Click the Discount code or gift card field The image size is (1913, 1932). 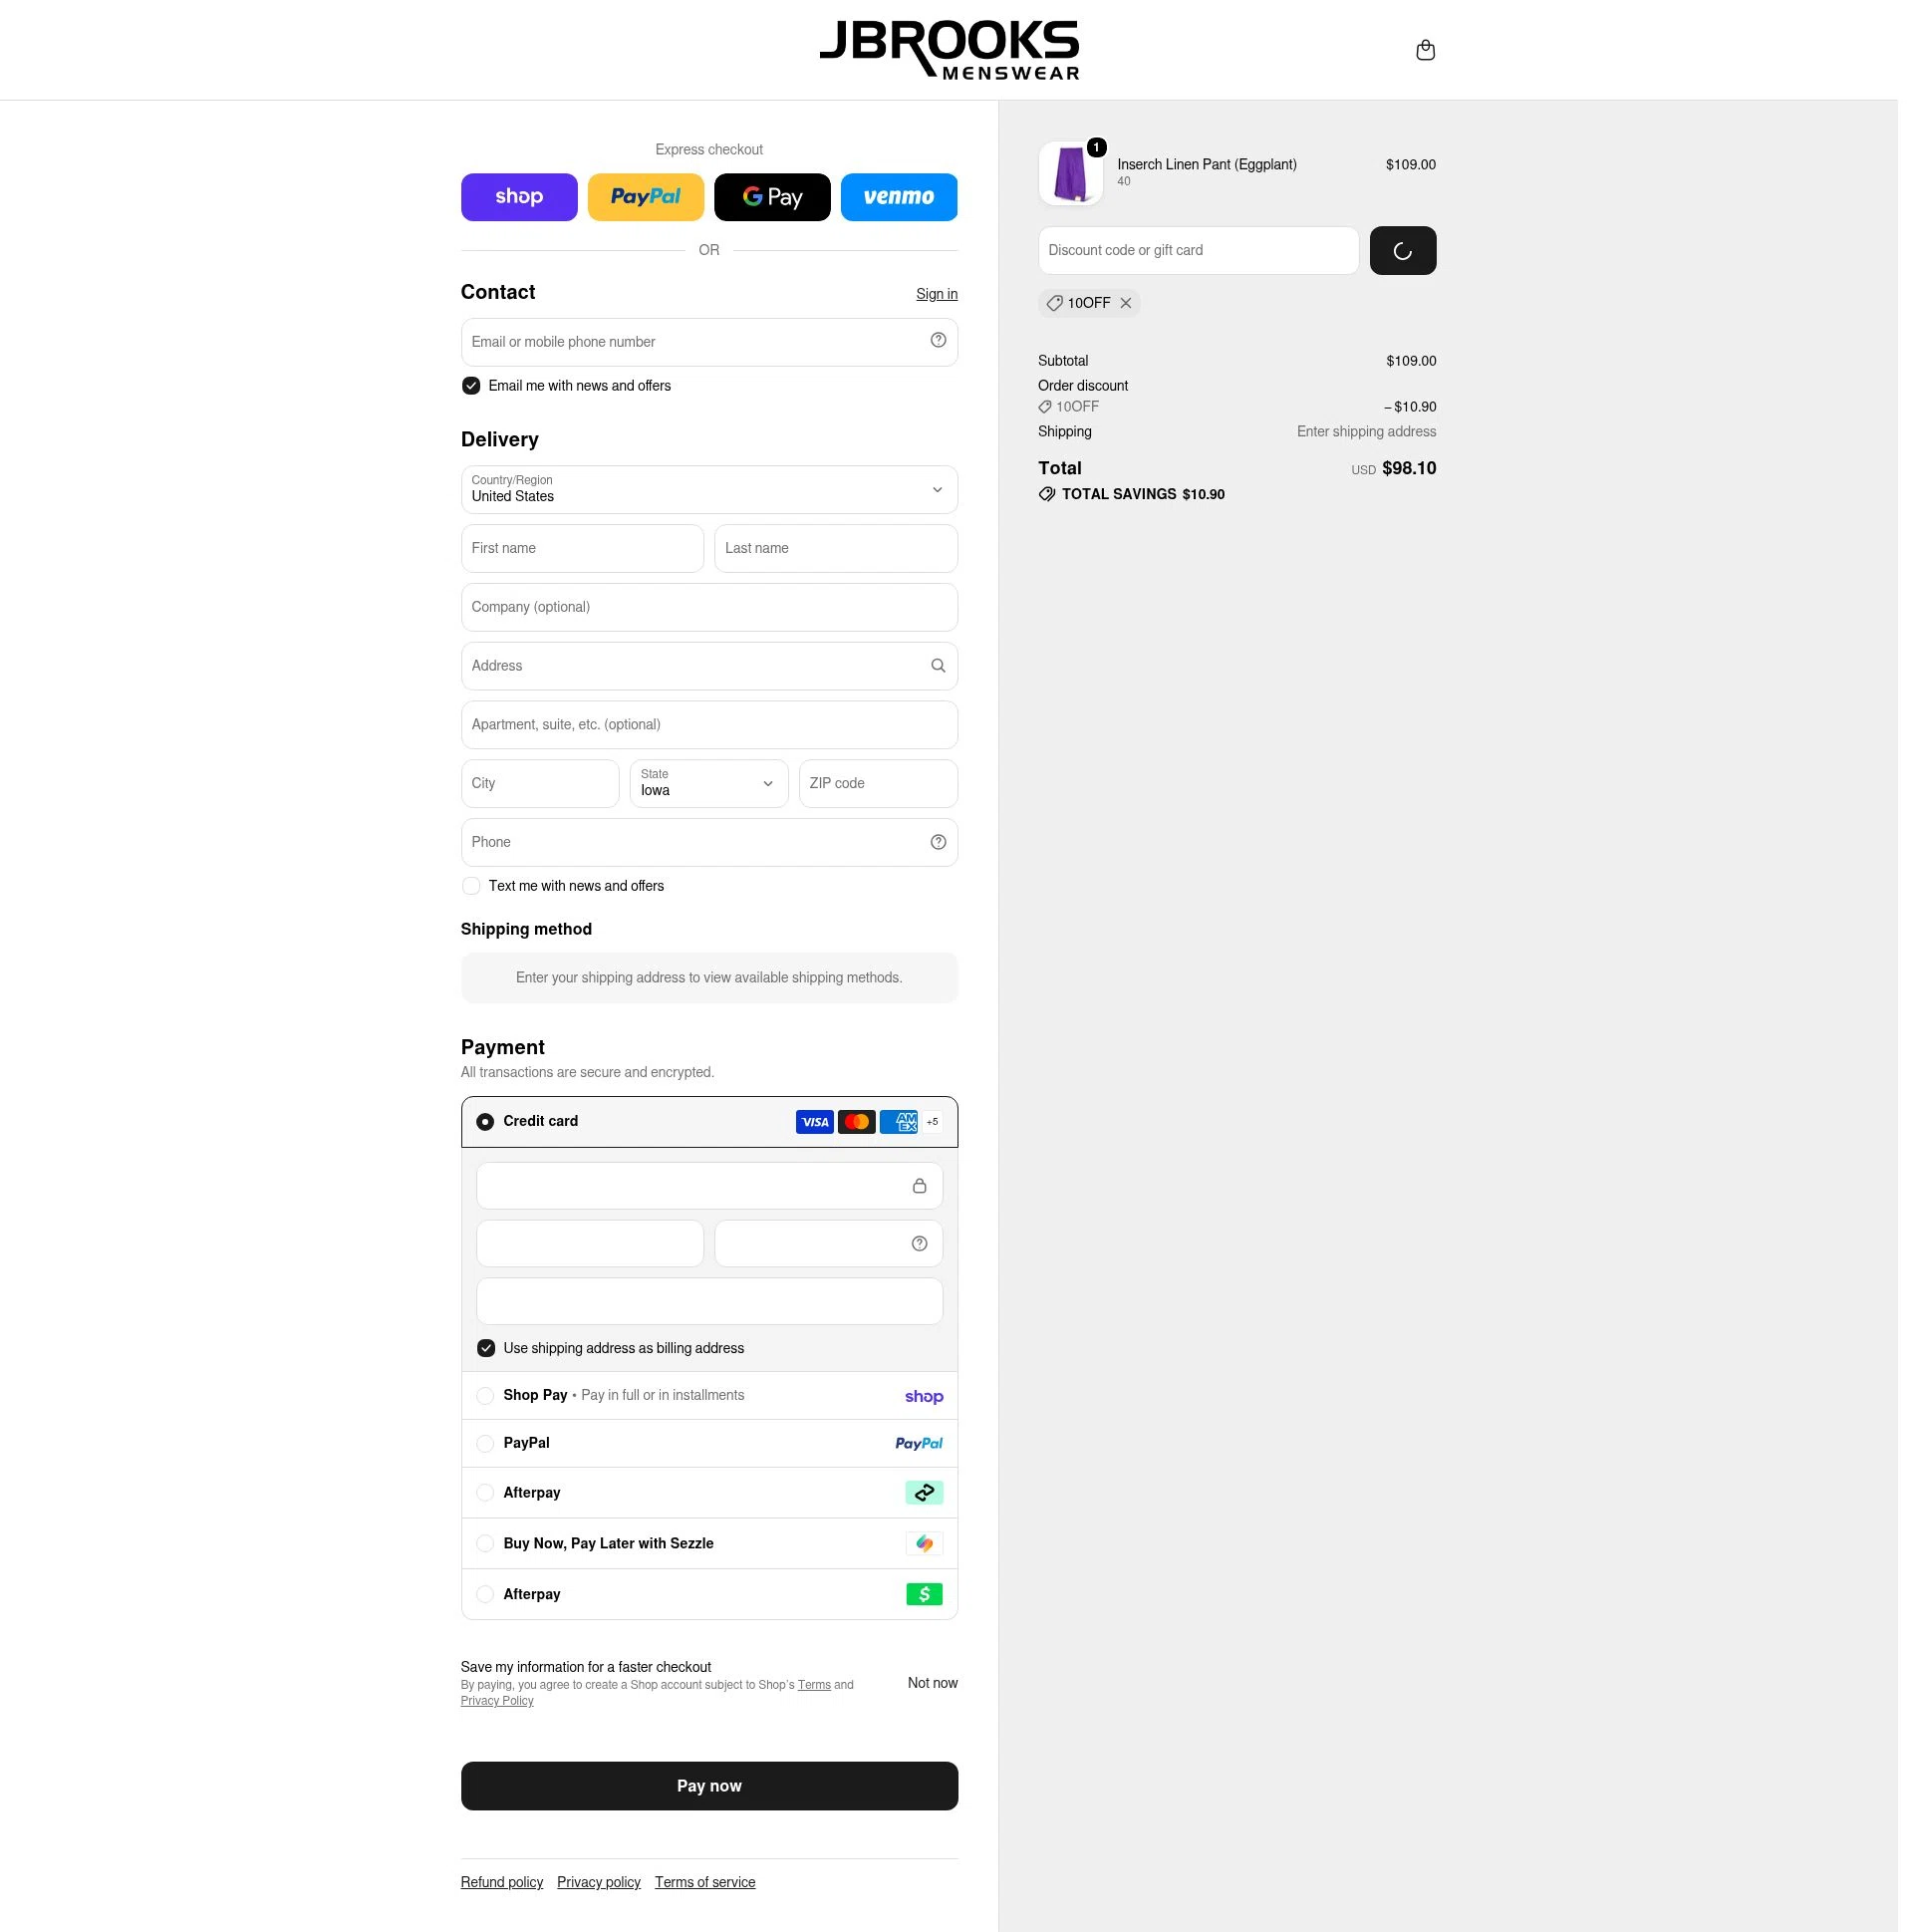click(1198, 250)
